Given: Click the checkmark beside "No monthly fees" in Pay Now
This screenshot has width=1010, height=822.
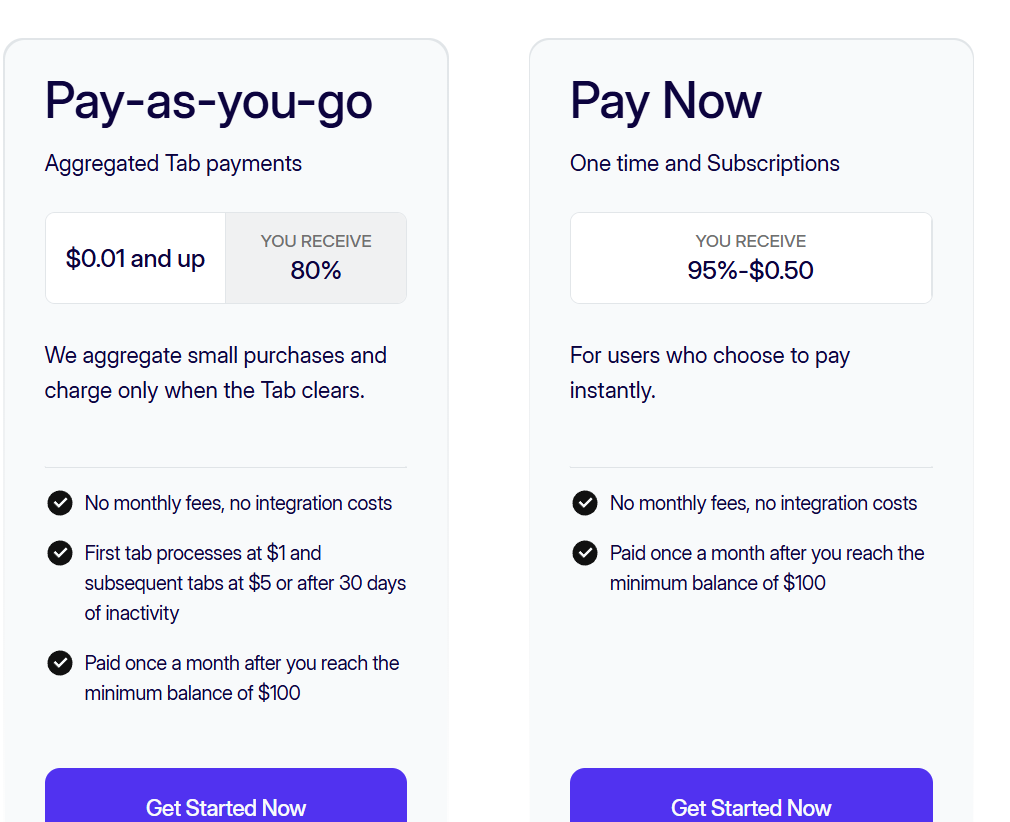Looking at the screenshot, I should click(x=585, y=503).
